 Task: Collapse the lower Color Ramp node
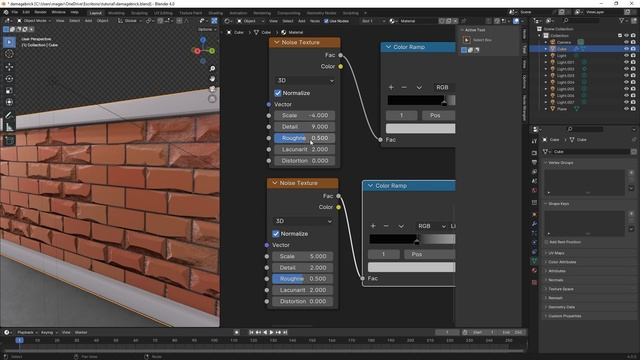pyautogui.click(x=370, y=186)
